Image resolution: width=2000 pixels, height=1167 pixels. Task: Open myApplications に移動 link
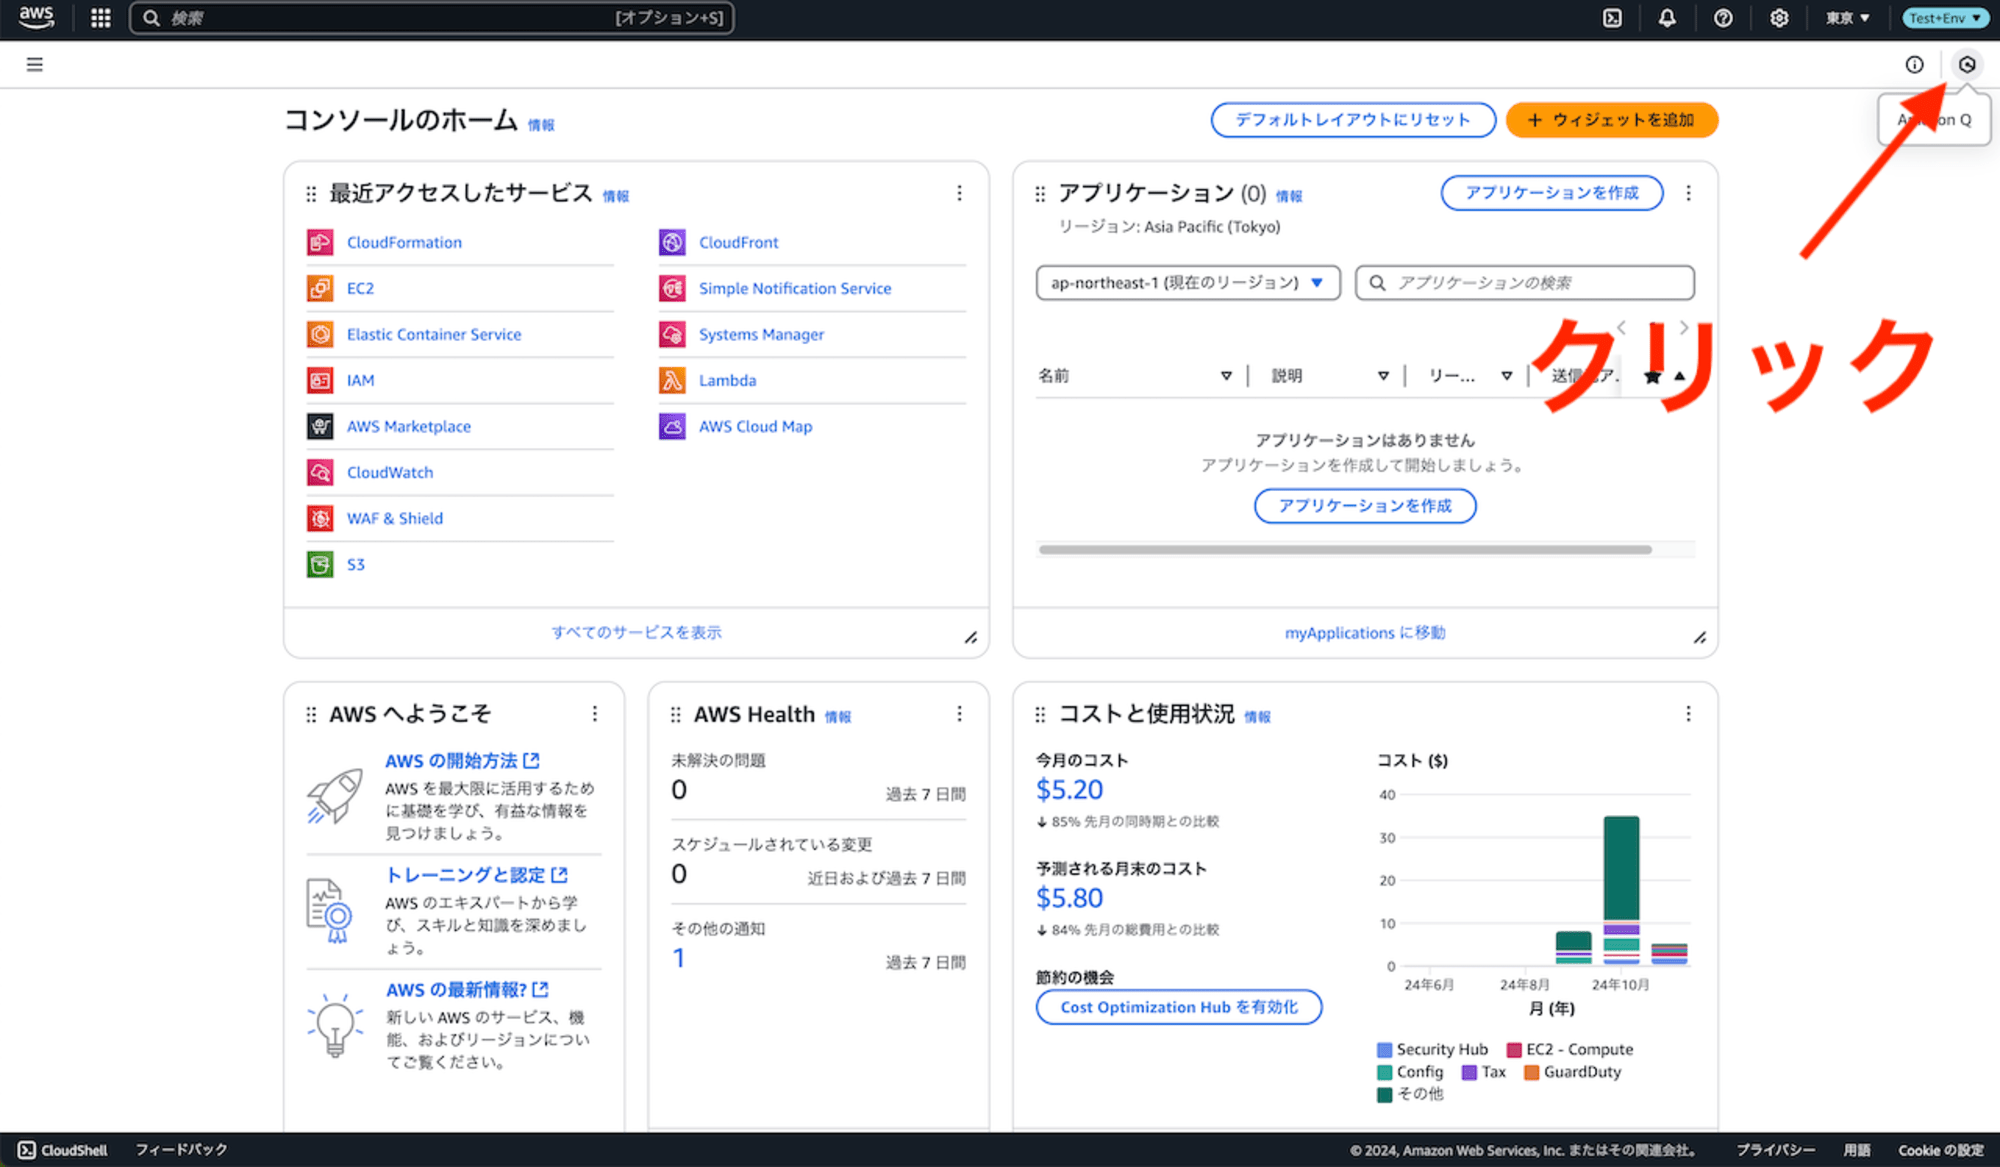pos(1365,633)
